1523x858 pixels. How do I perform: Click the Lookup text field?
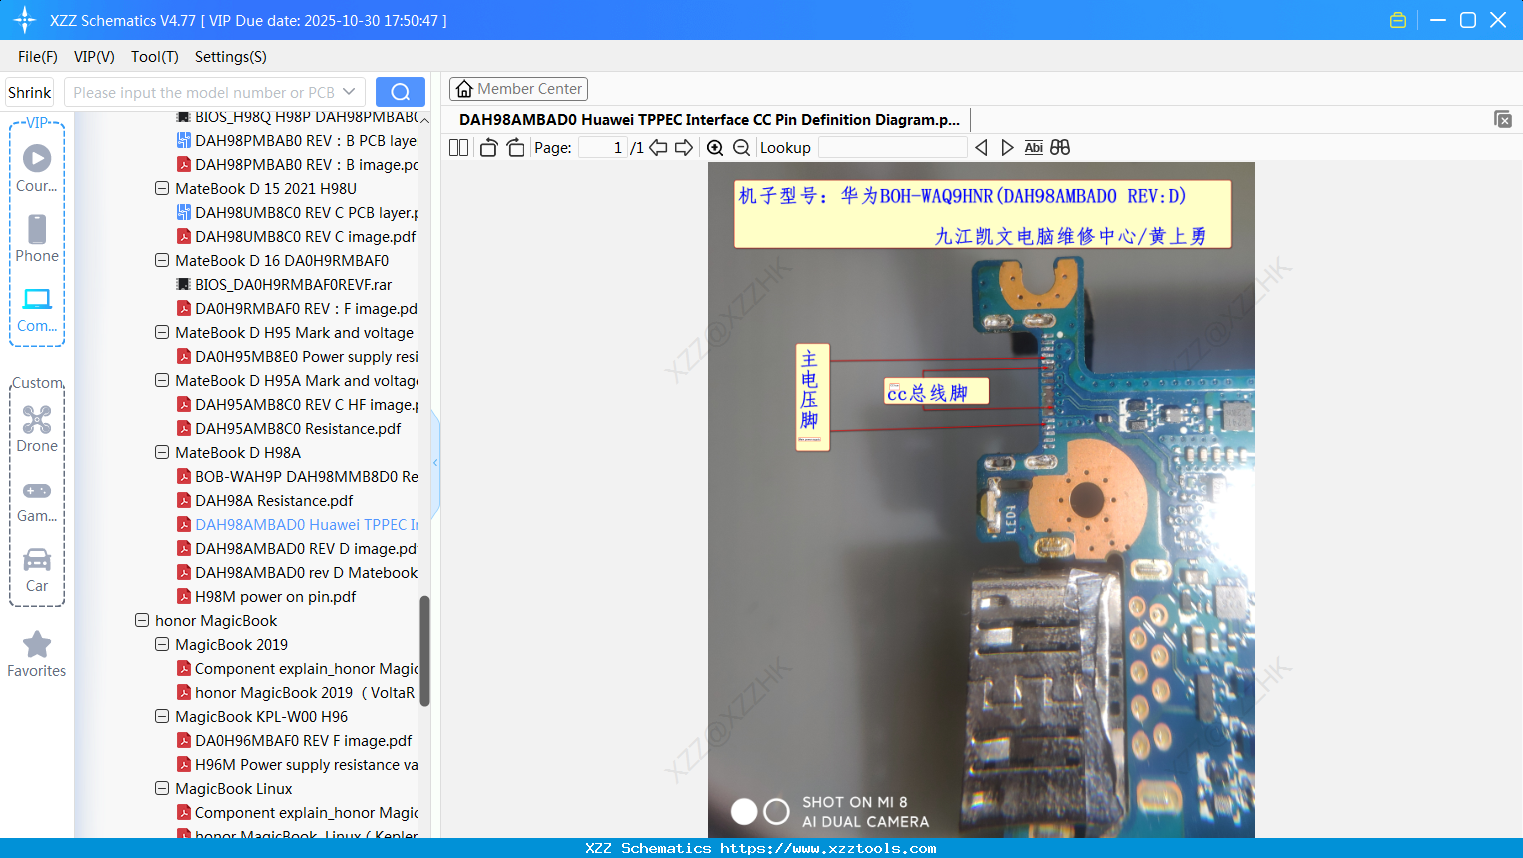coord(893,148)
